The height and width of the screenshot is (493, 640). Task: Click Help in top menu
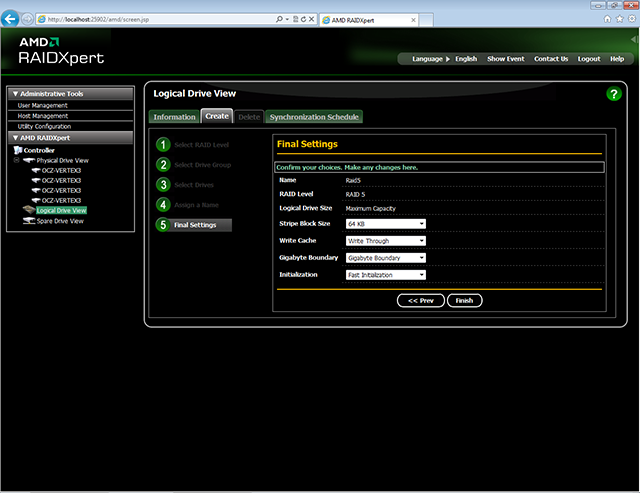[617, 59]
